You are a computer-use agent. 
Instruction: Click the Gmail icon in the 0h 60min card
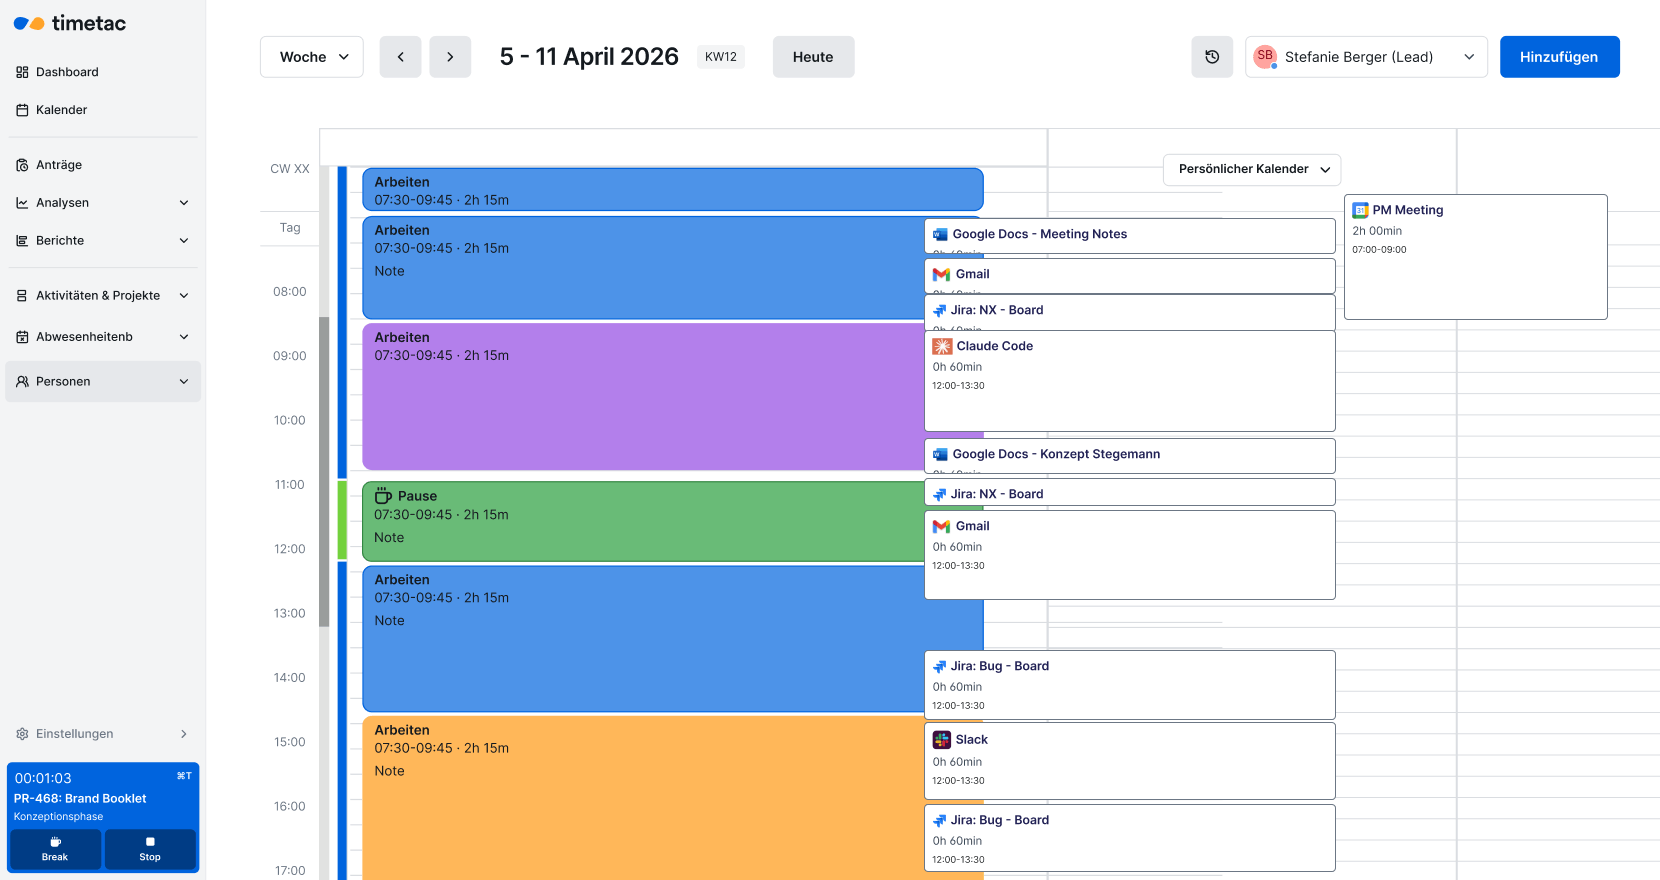click(x=941, y=526)
